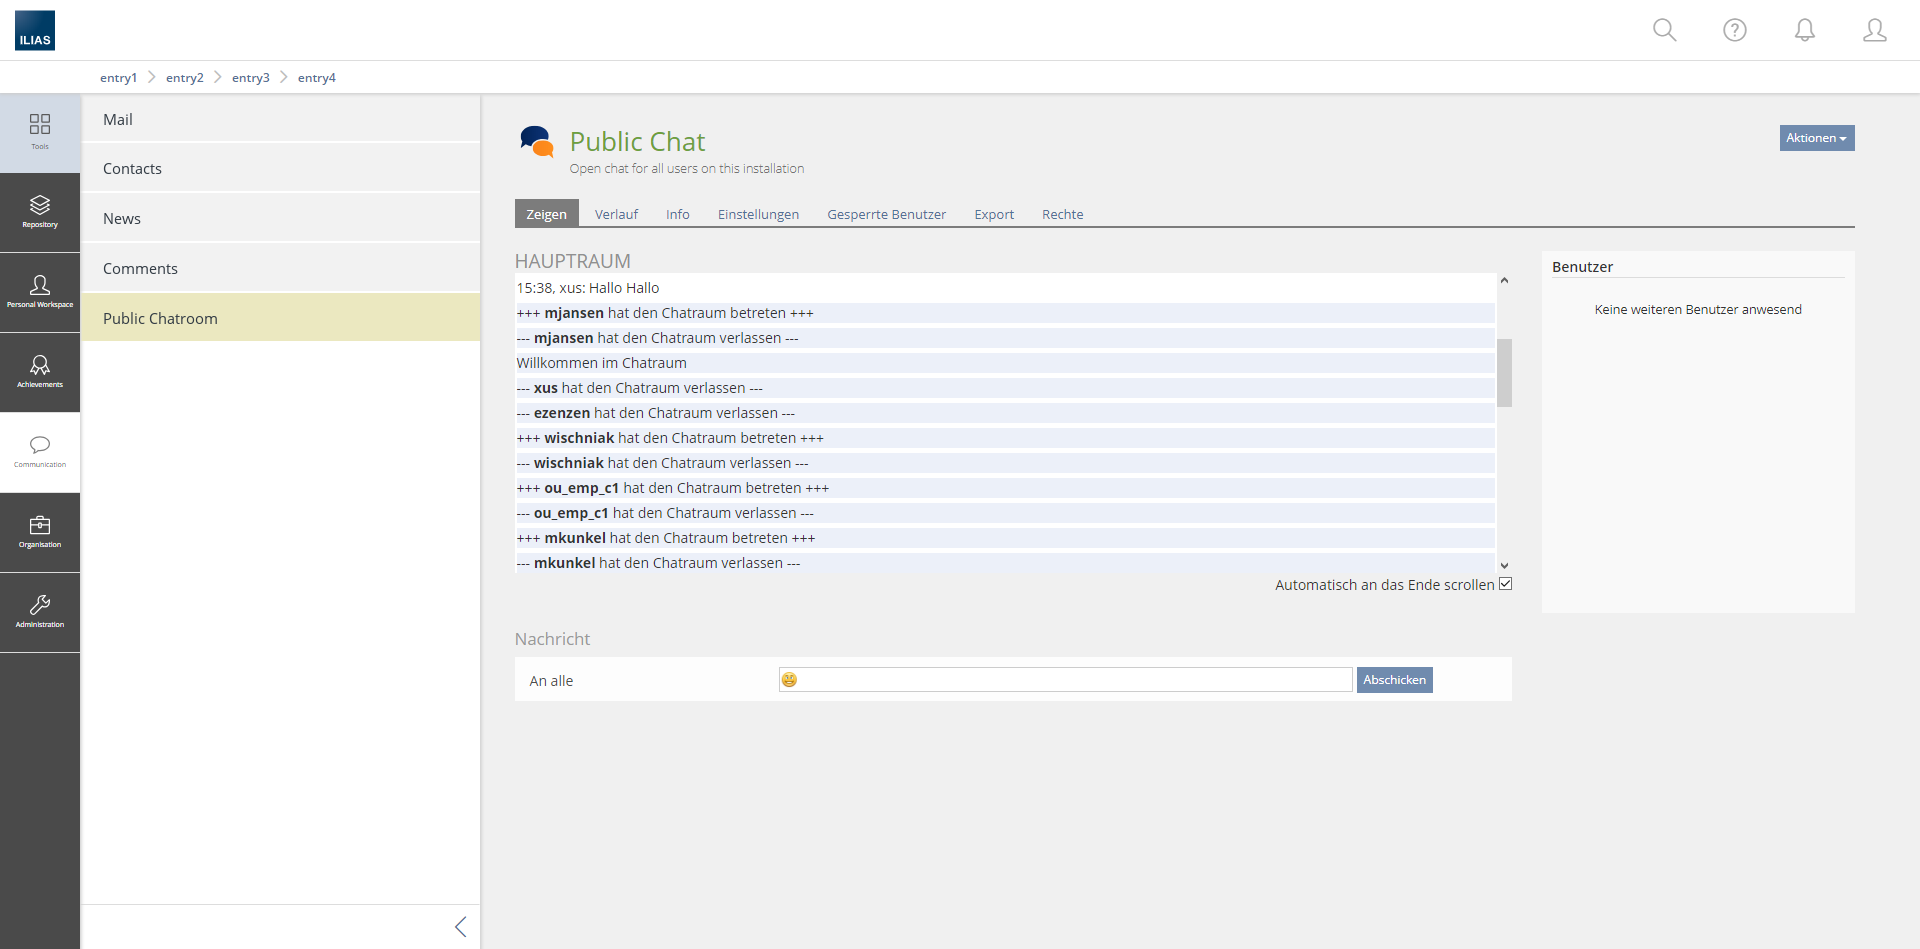Toggle 'Automatisch an das Ende scrollen' checkbox
The image size is (1920, 949).
(1505, 584)
